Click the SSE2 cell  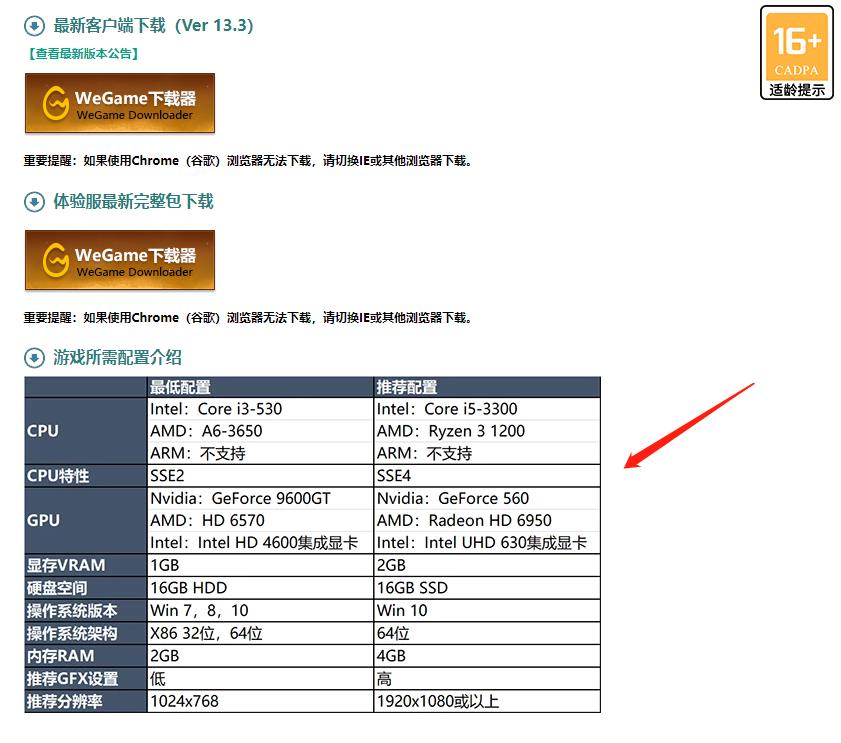coord(260,476)
